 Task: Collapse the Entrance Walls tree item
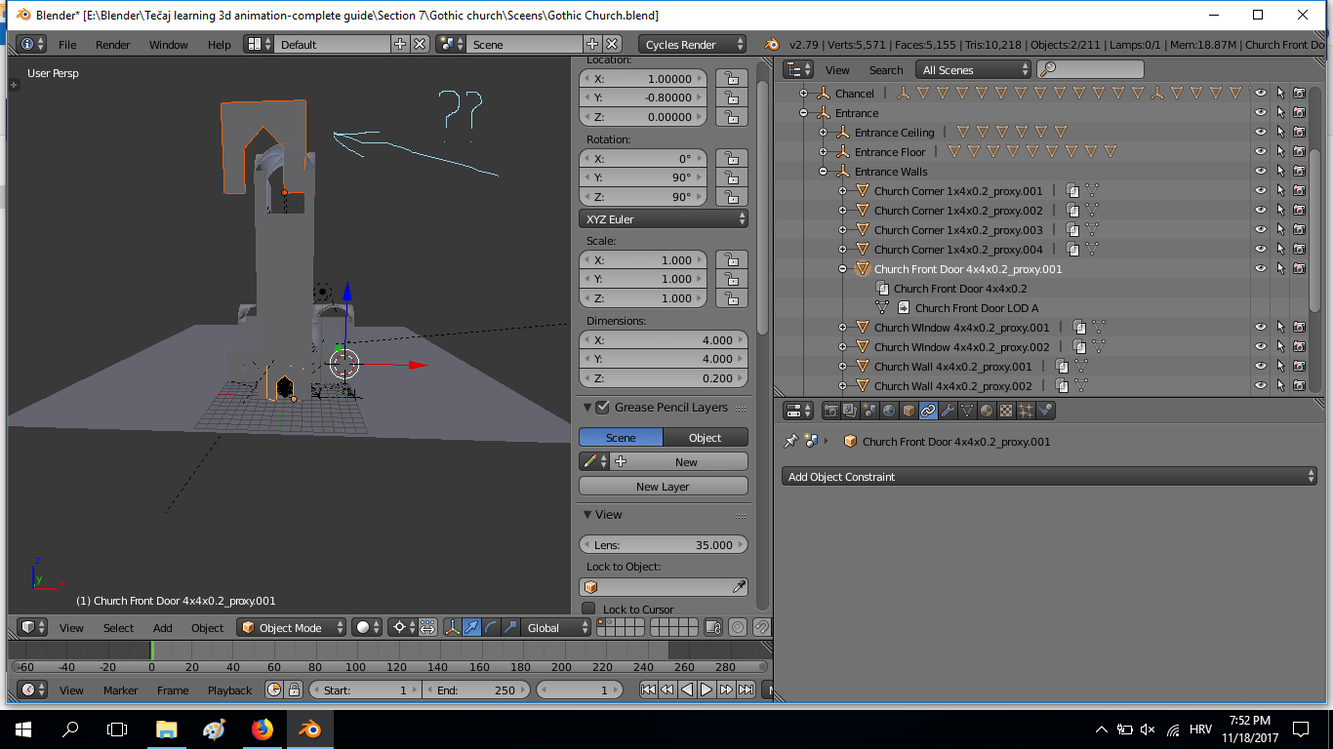click(x=823, y=172)
